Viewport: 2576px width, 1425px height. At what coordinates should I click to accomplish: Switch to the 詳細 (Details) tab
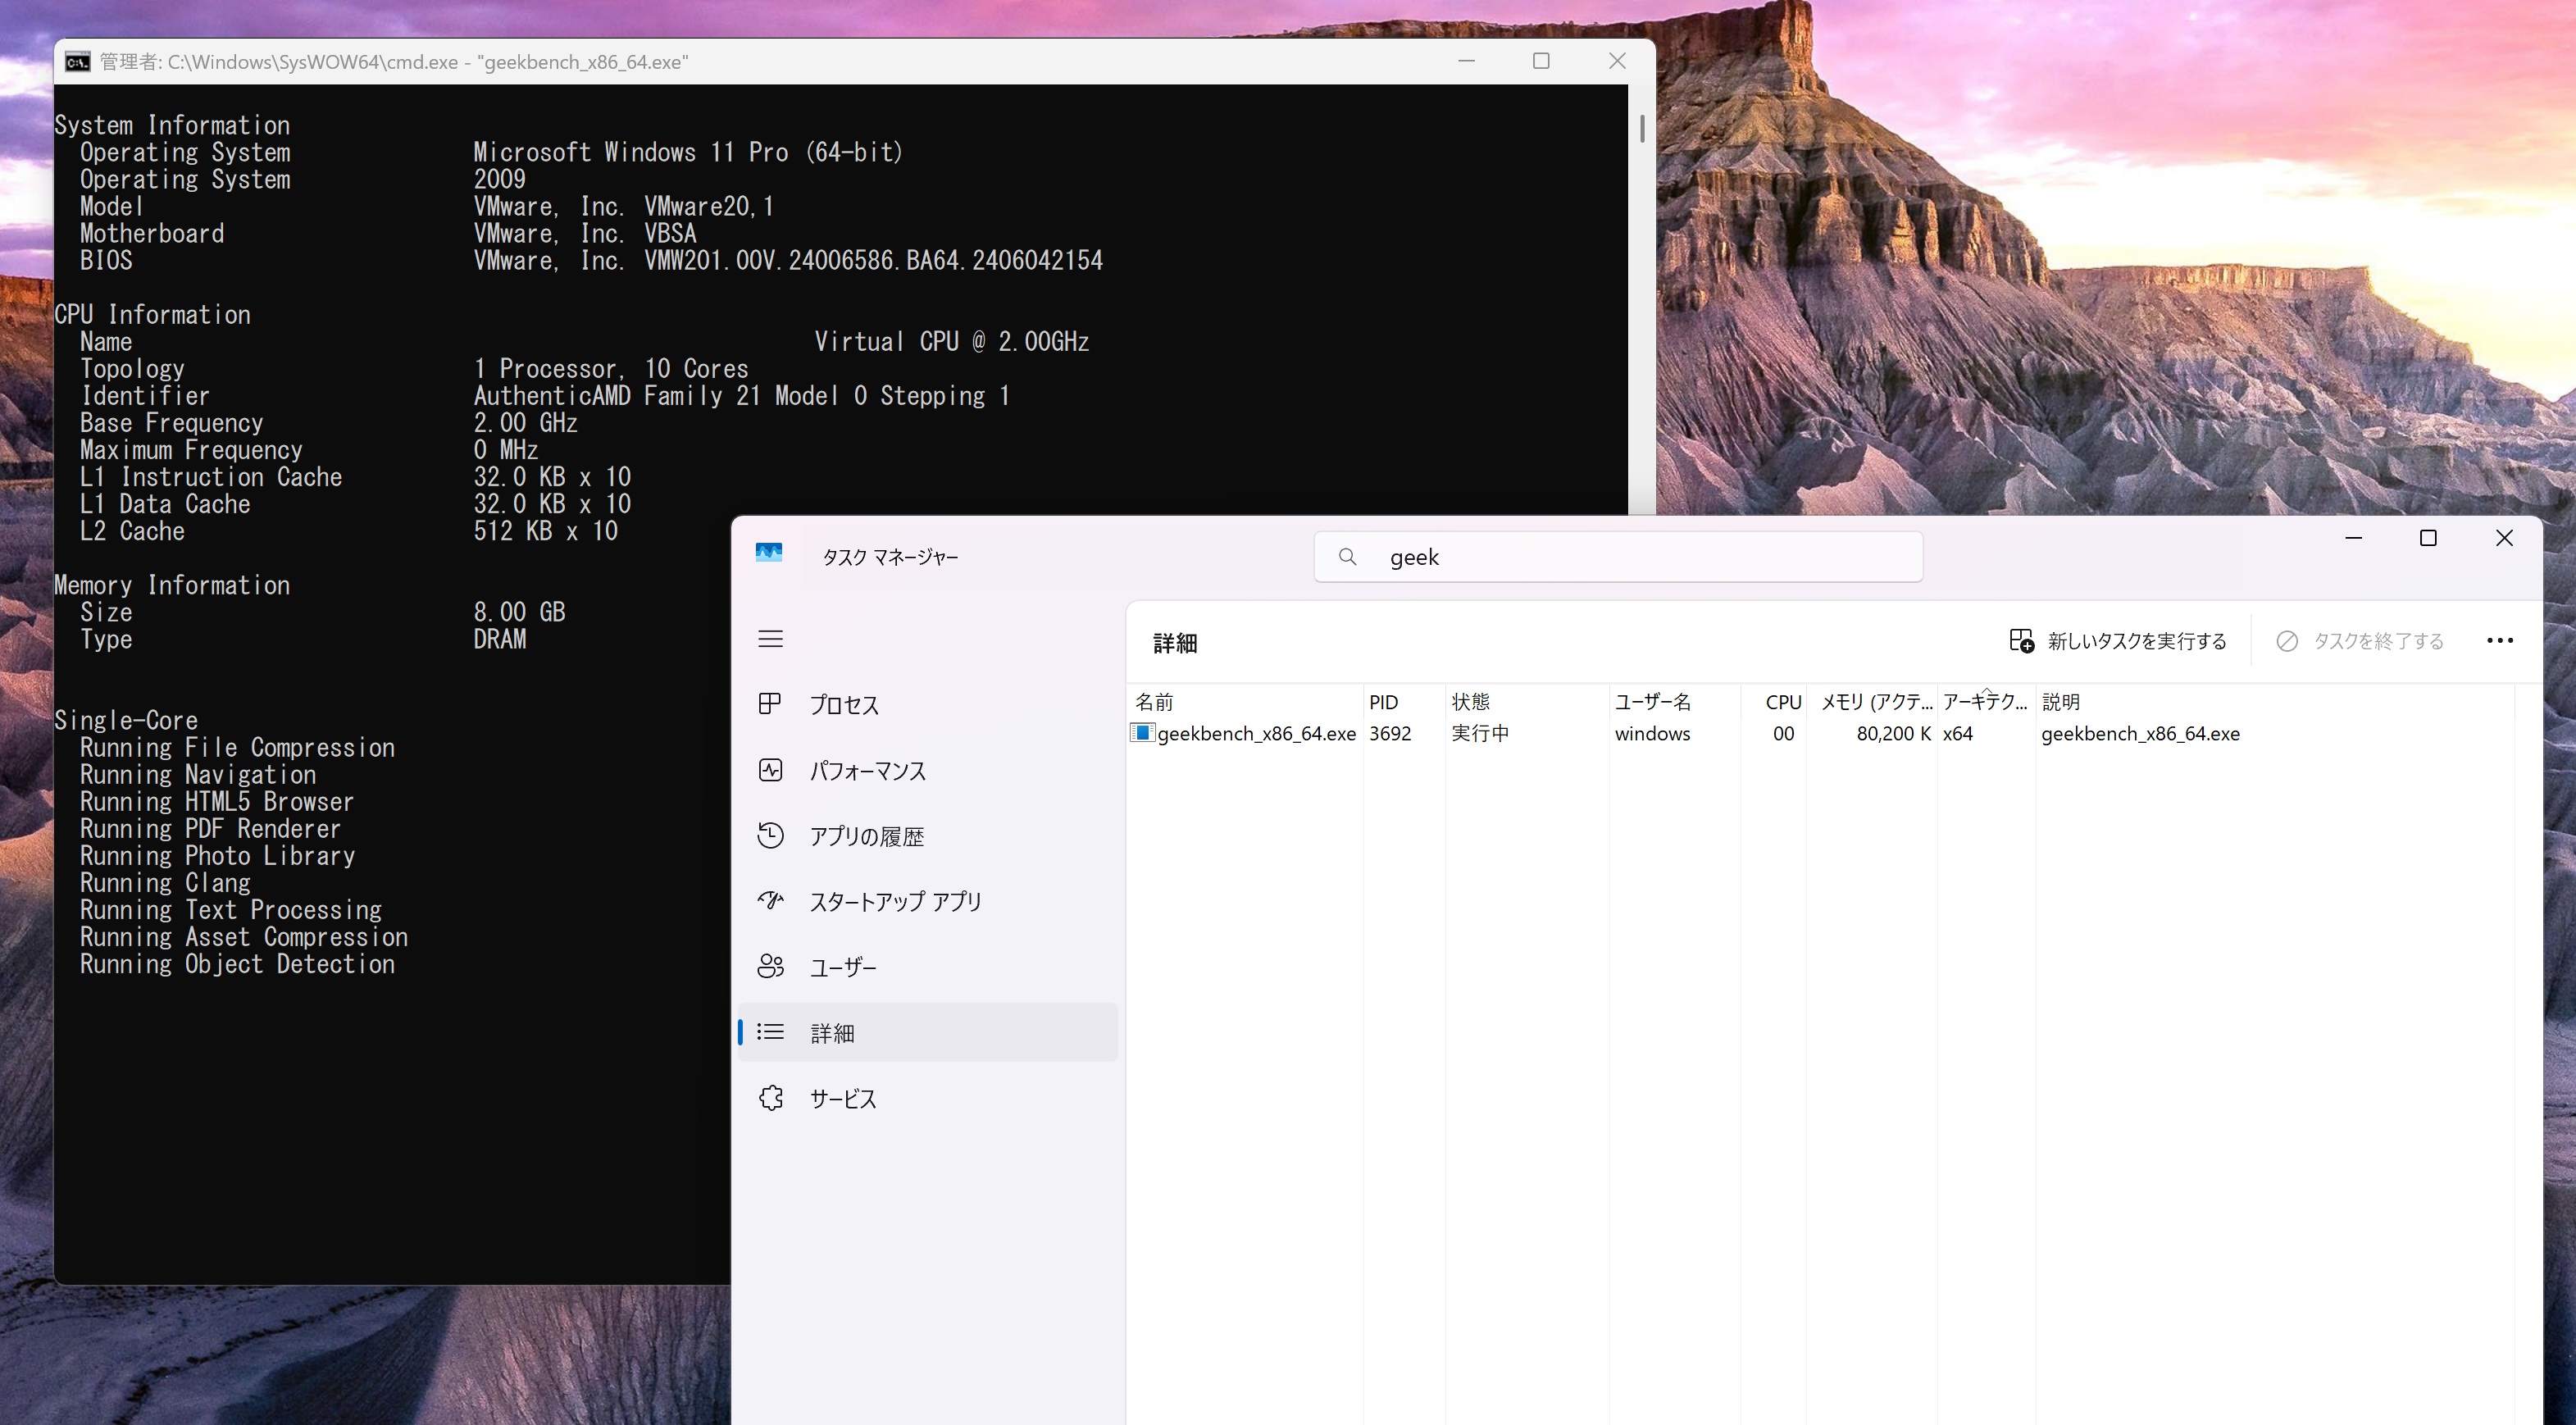[833, 1031]
